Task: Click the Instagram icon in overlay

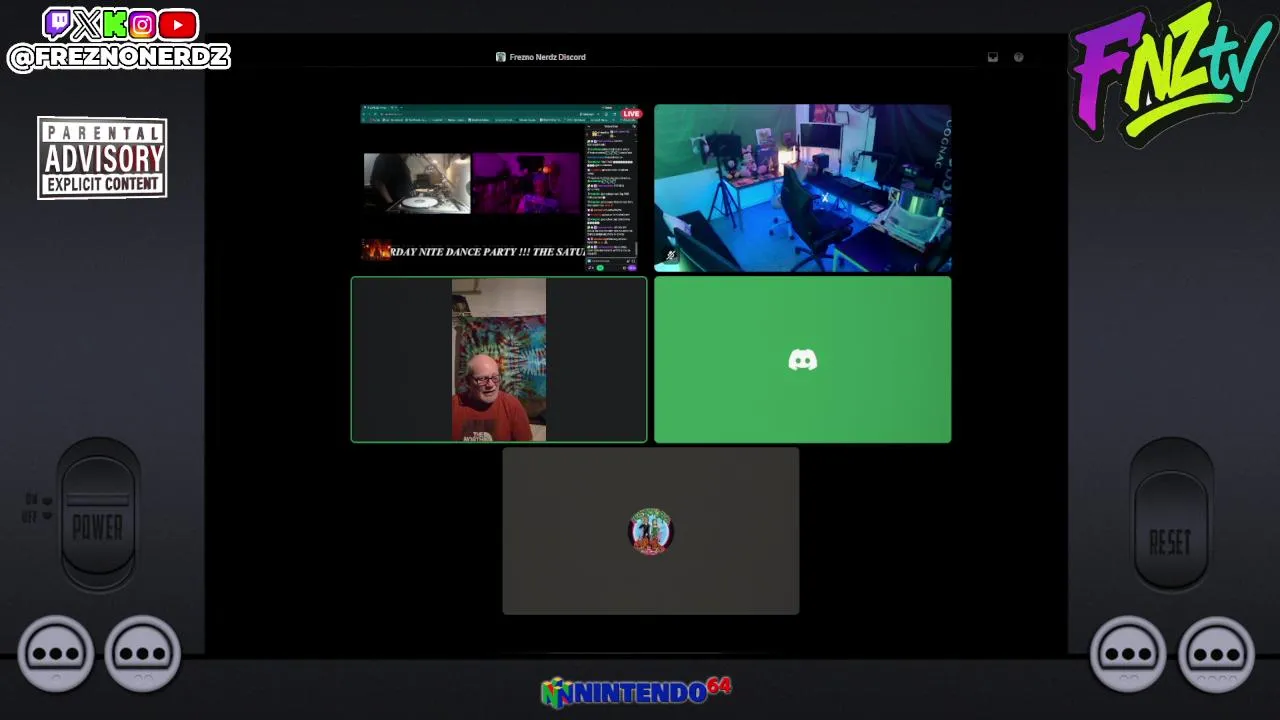Action: (x=142, y=23)
